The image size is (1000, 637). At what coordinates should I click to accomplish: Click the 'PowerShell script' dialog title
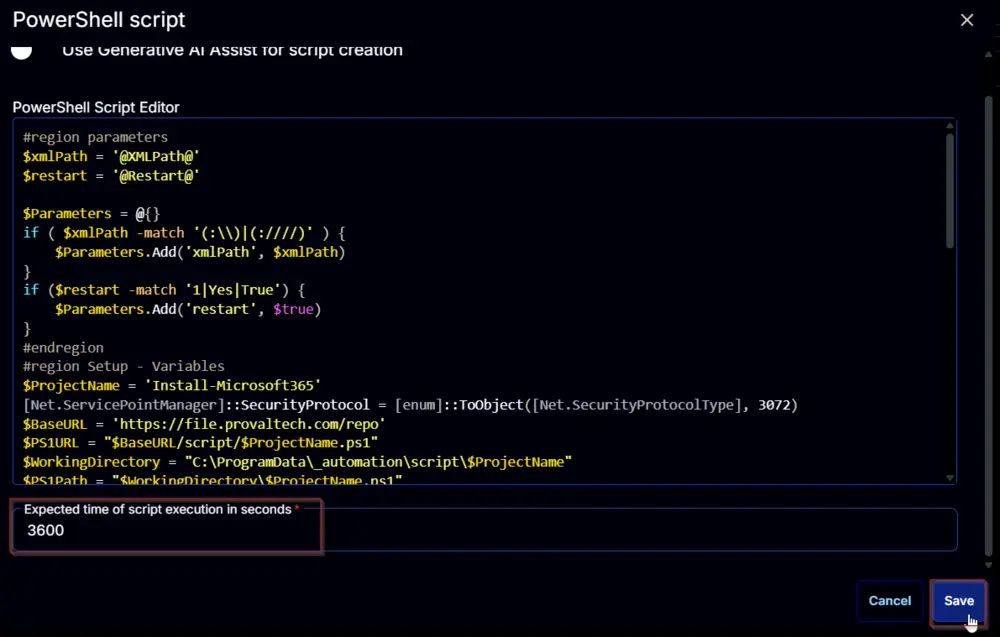pyautogui.click(x=99, y=20)
